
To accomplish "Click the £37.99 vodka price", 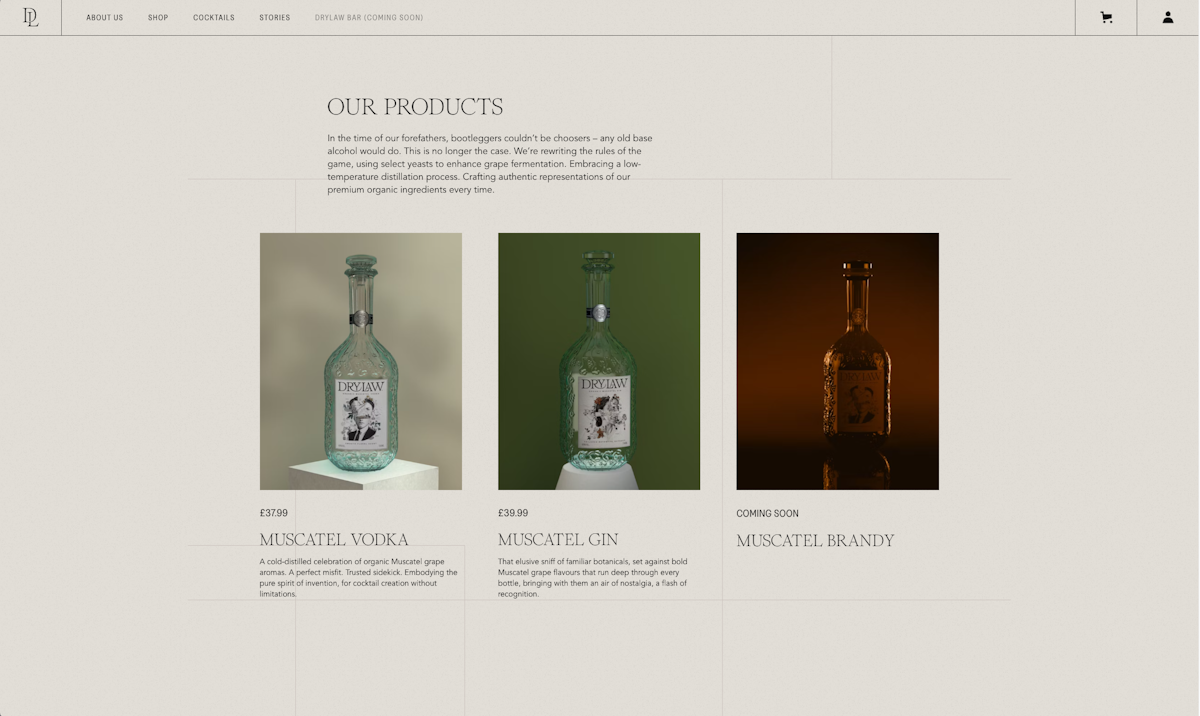I will [x=274, y=513].
